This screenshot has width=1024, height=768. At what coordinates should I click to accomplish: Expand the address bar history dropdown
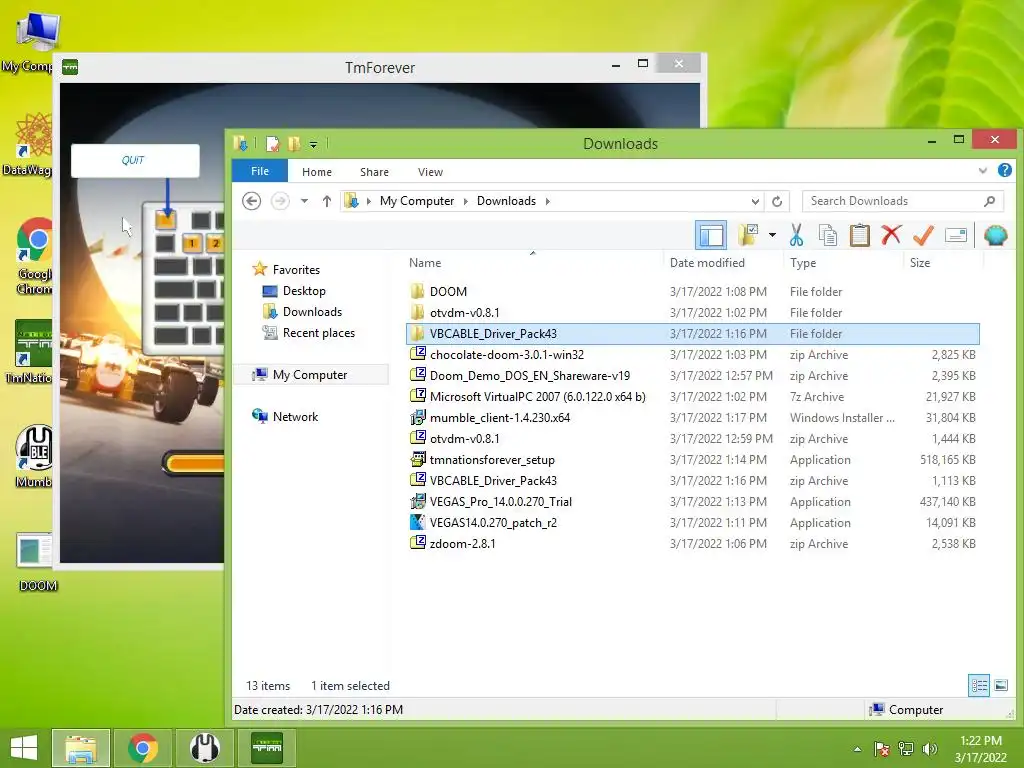tap(755, 201)
